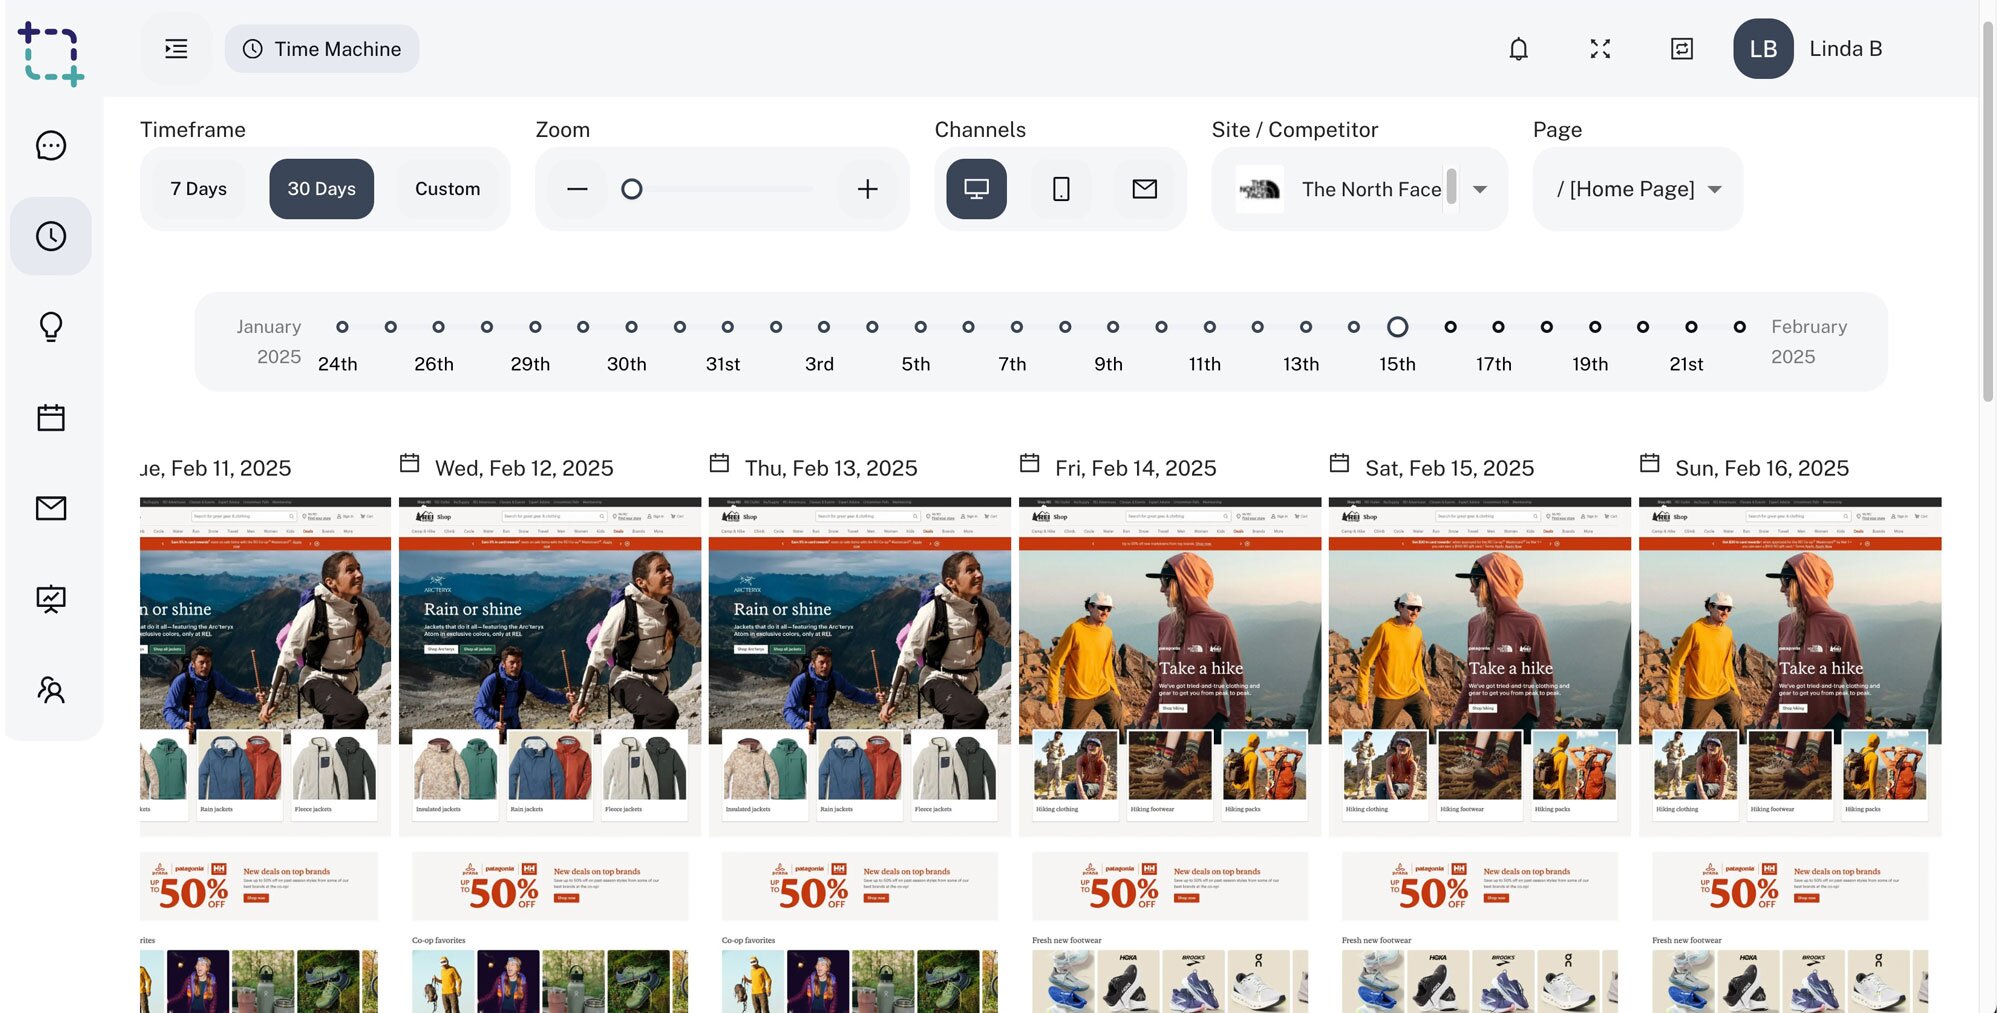
Task: Open LB user avatar
Action: click(x=1763, y=49)
